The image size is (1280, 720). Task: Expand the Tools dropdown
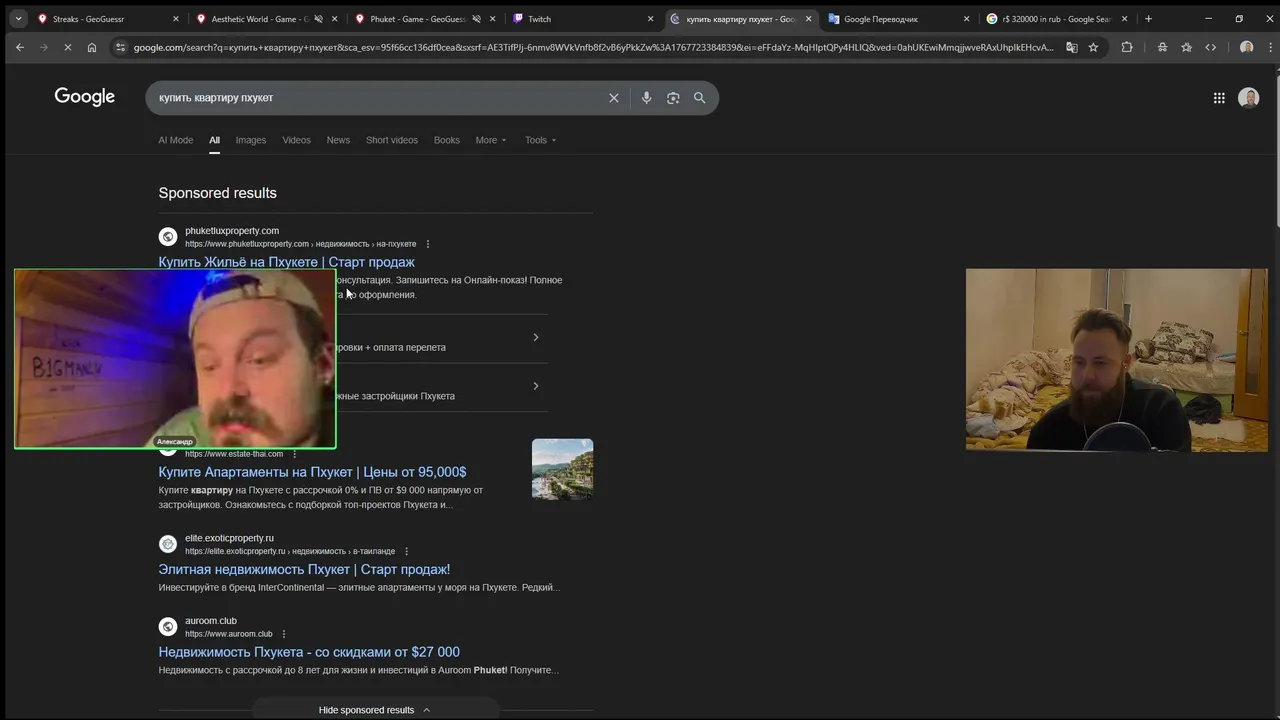click(x=541, y=140)
